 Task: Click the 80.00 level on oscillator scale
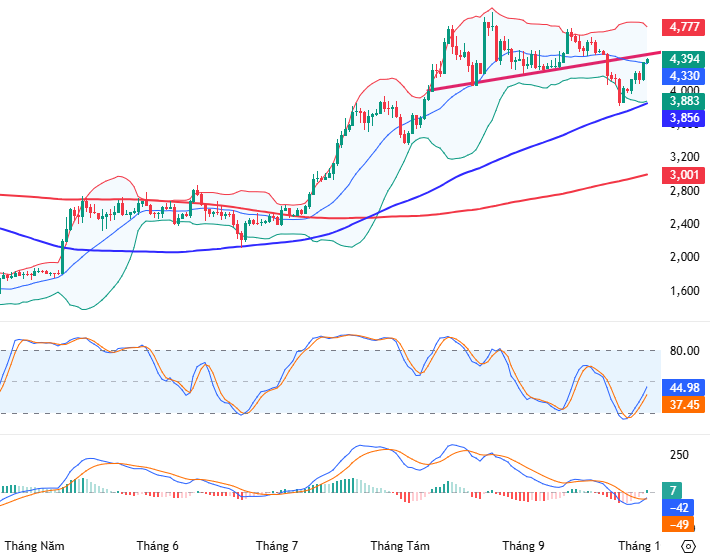coord(684,351)
